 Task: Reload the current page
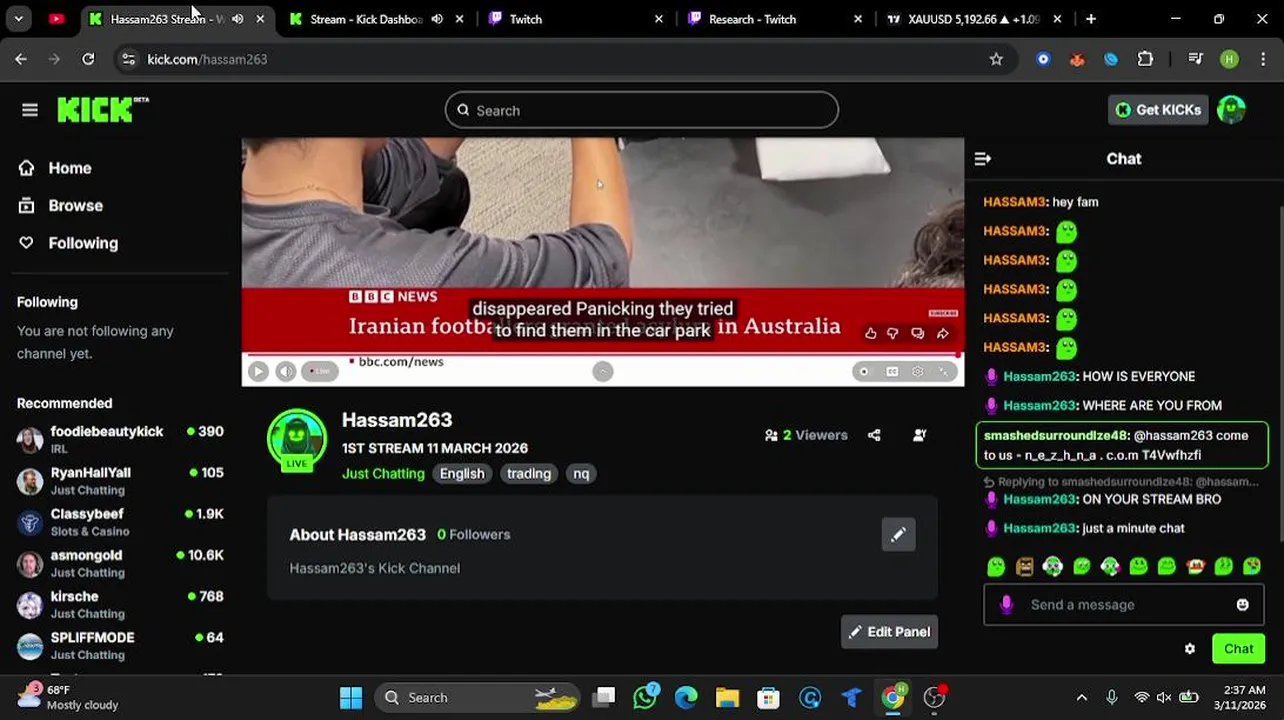click(88, 59)
